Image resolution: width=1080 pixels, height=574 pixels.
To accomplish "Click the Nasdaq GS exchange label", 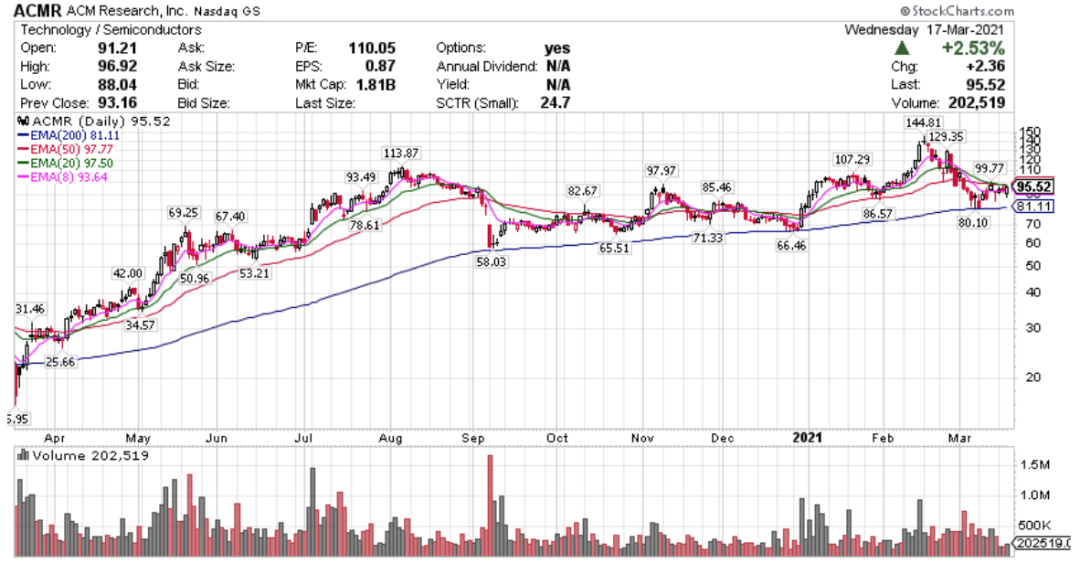I will point(227,12).
